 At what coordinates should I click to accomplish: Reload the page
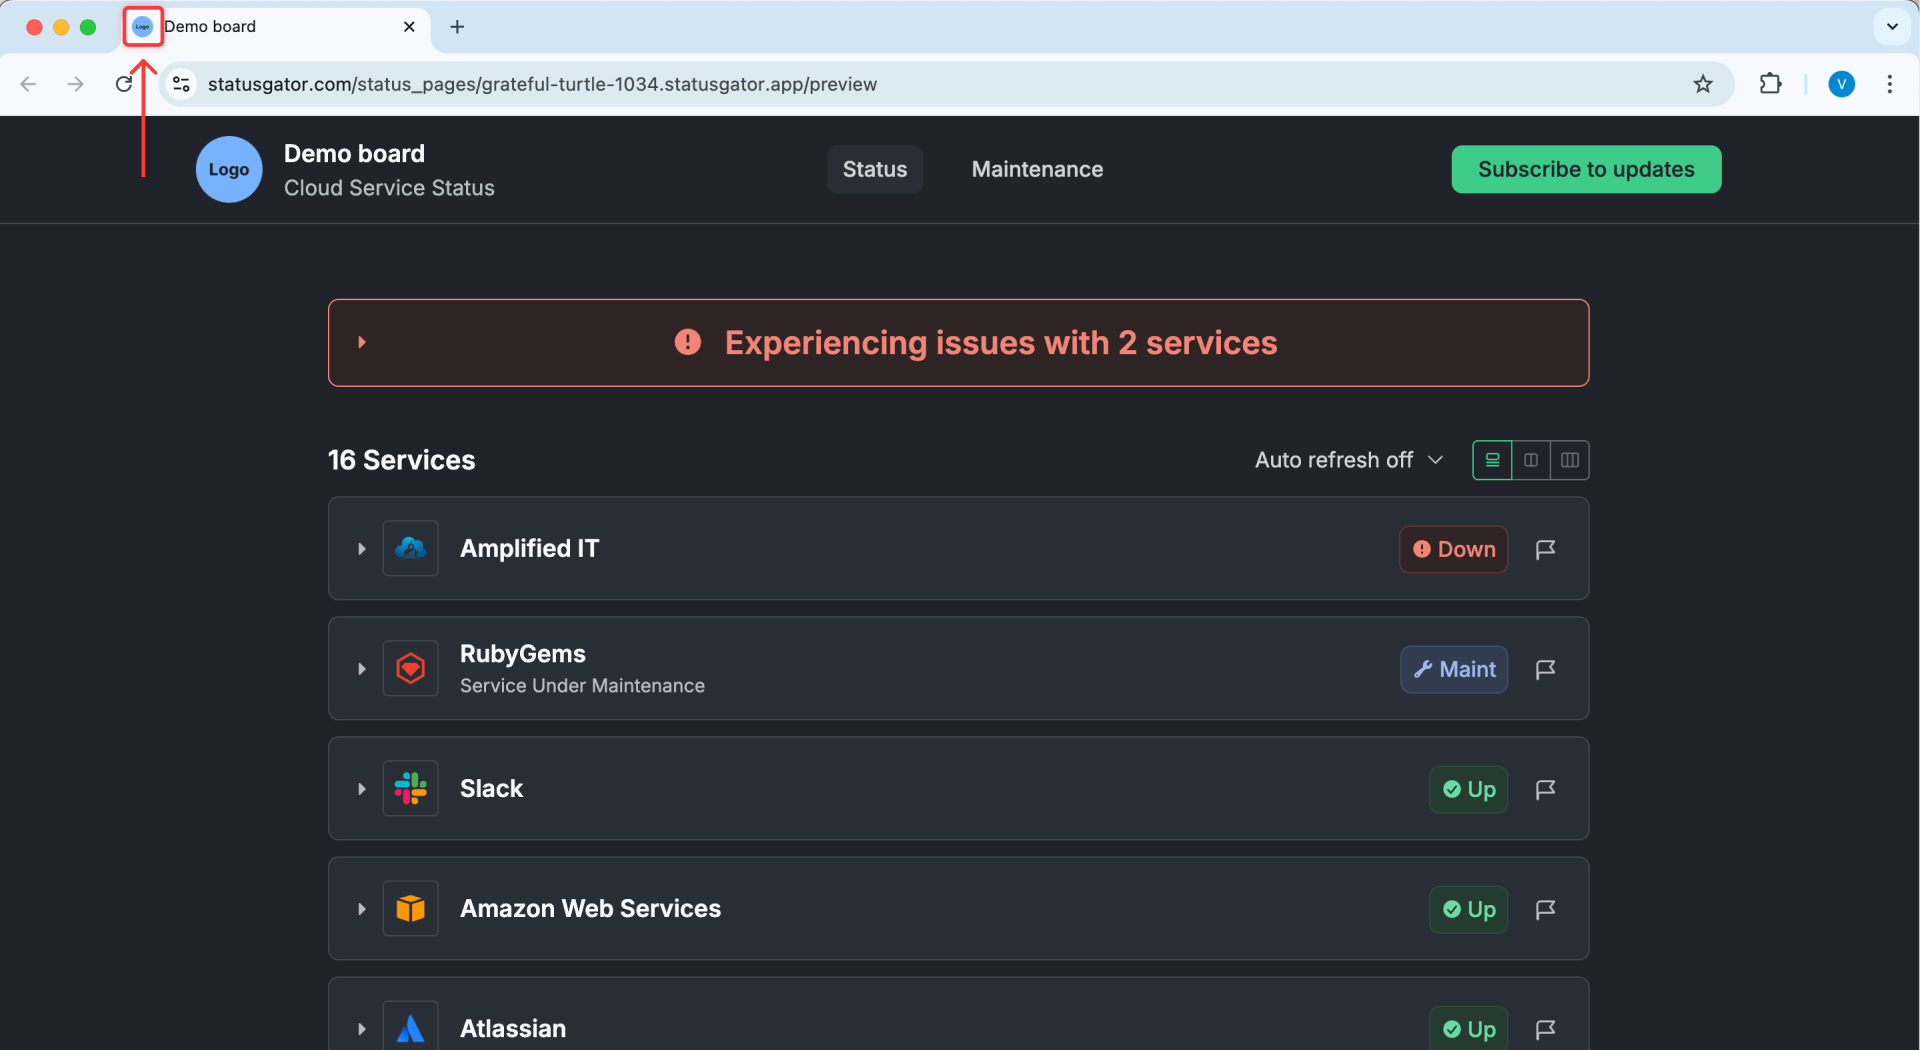coord(124,84)
